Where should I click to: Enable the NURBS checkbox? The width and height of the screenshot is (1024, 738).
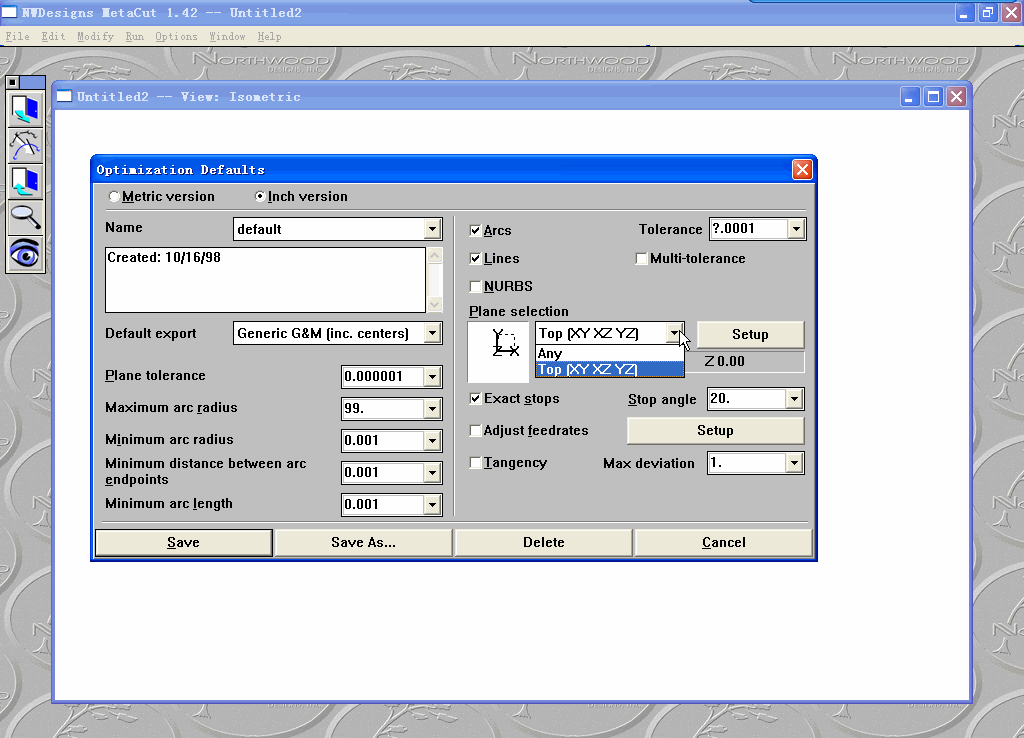pos(475,286)
